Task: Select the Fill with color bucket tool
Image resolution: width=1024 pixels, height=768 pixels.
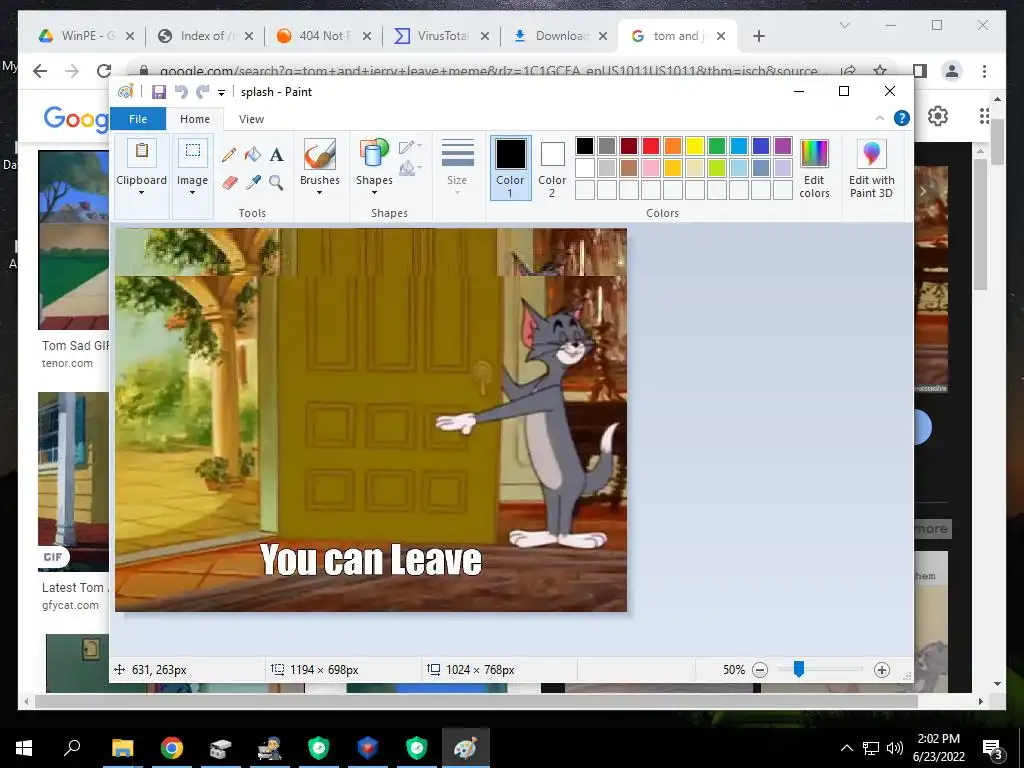Action: click(253, 155)
